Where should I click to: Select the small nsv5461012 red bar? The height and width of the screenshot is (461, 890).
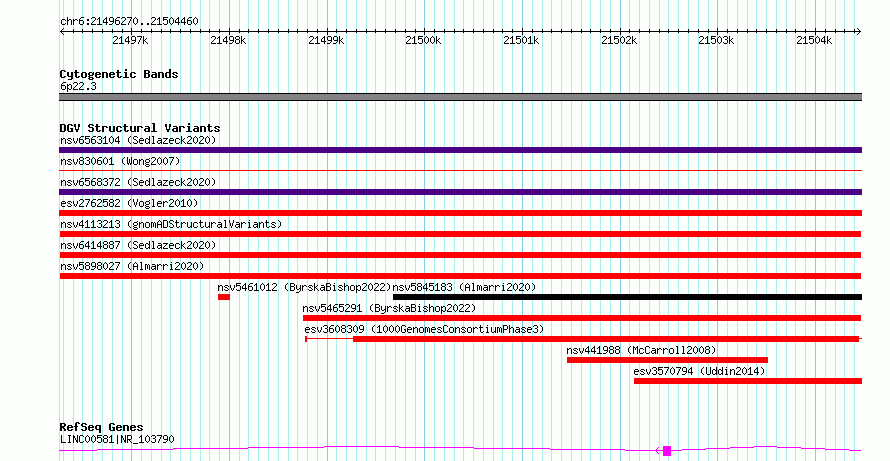click(x=224, y=297)
